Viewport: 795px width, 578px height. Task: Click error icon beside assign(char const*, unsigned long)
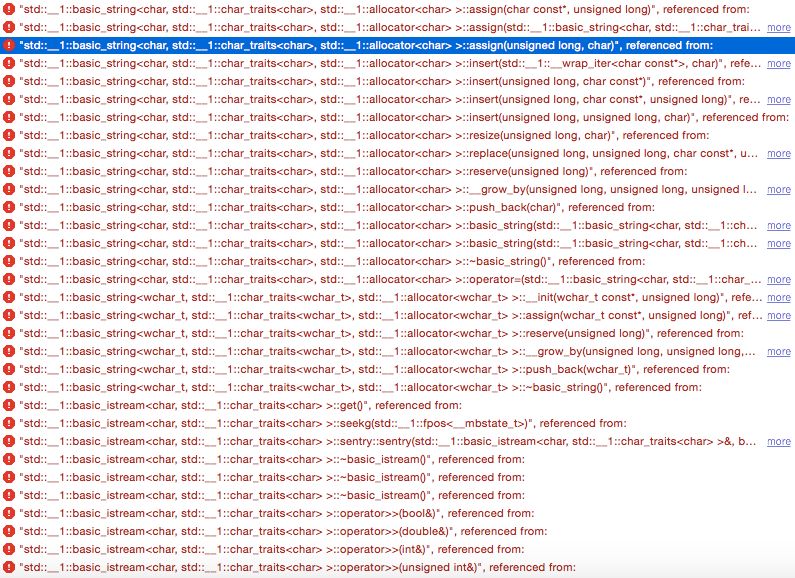tap(9, 9)
